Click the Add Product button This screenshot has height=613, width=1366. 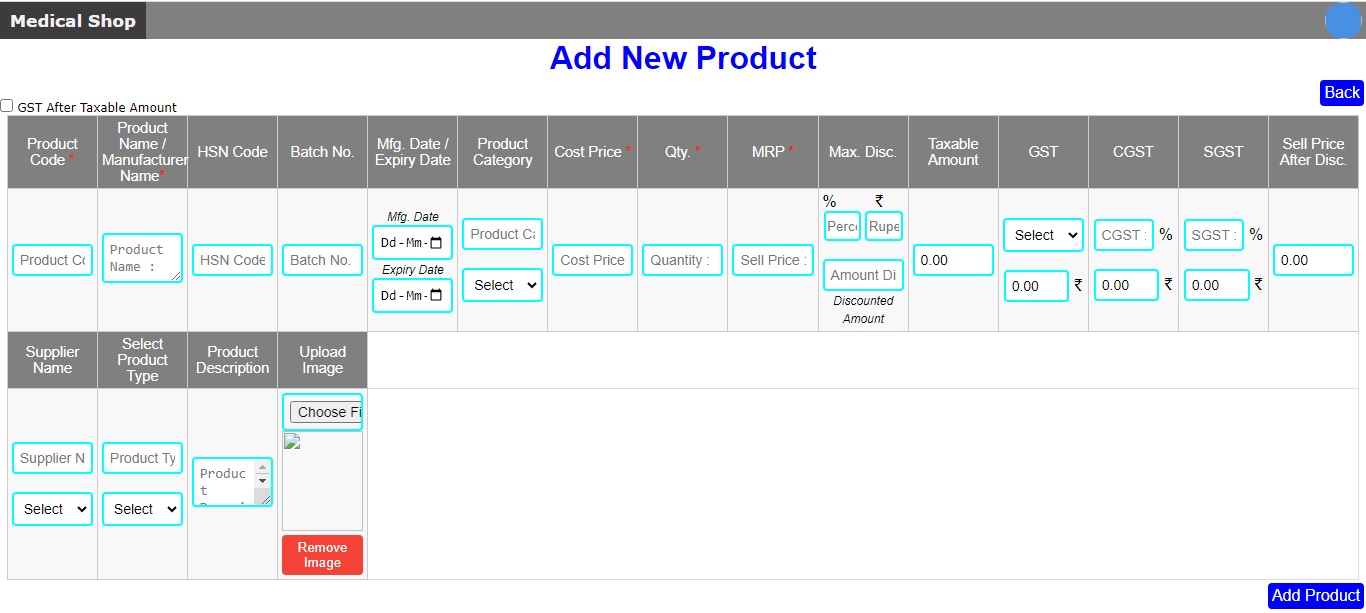(1315, 595)
